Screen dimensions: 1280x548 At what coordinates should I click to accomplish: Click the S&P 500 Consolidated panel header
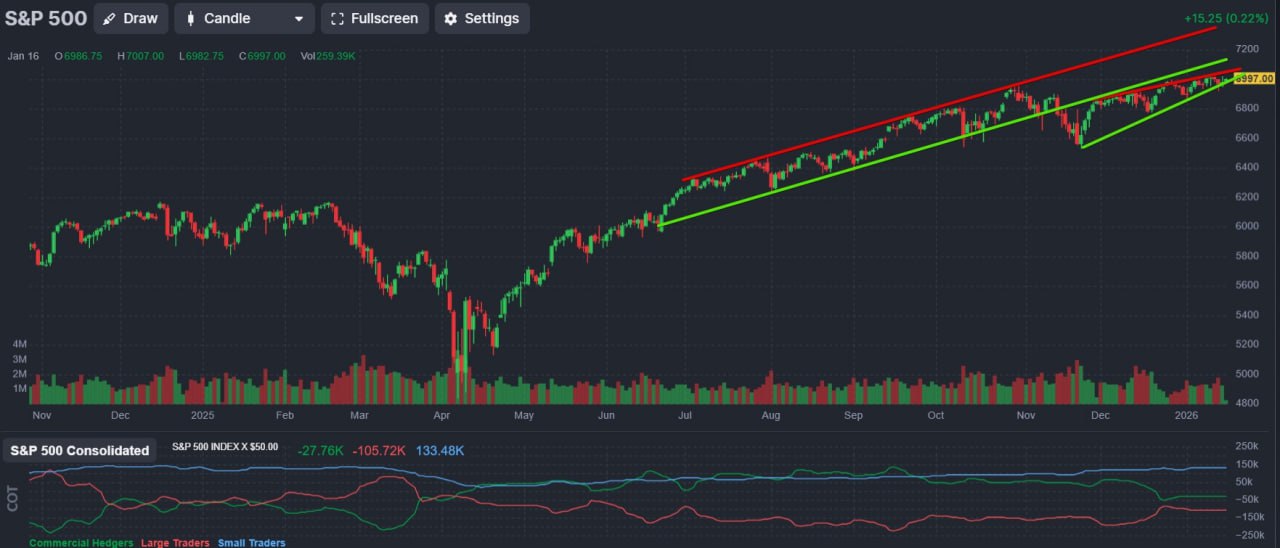coord(80,451)
